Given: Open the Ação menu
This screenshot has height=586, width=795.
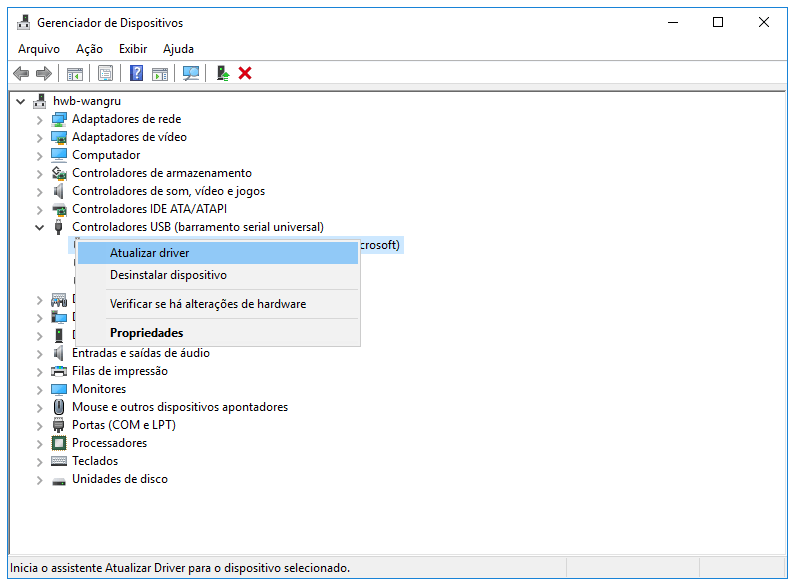Looking at the screenshot, I should 89,49.
